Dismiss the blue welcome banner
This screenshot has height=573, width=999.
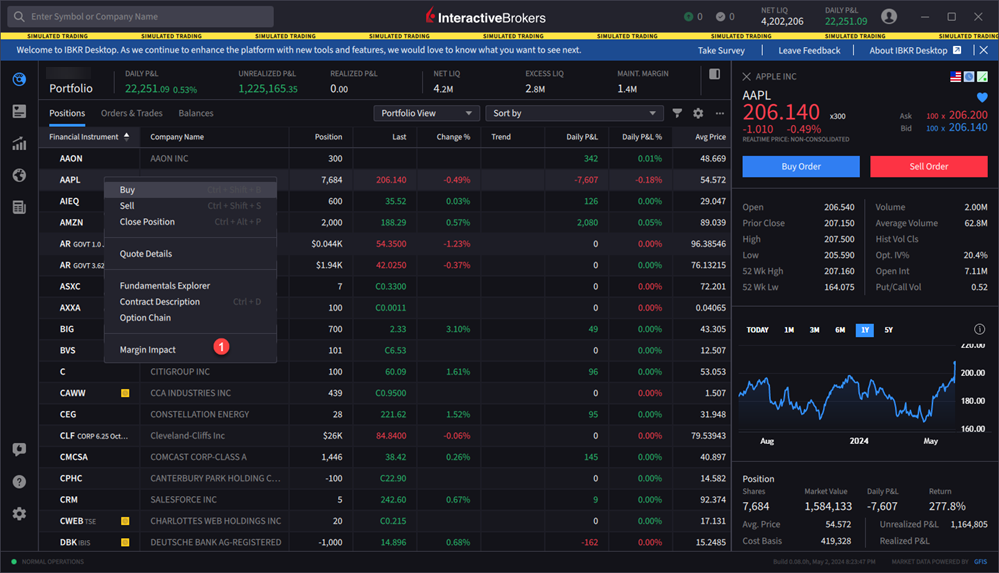pos(984,50)
